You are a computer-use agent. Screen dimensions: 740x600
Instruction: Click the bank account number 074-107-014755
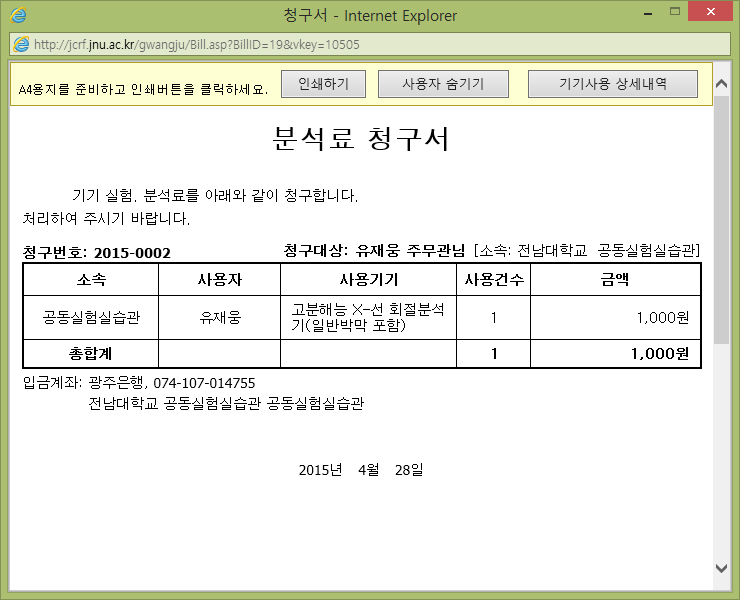click(x=204, y=383)
